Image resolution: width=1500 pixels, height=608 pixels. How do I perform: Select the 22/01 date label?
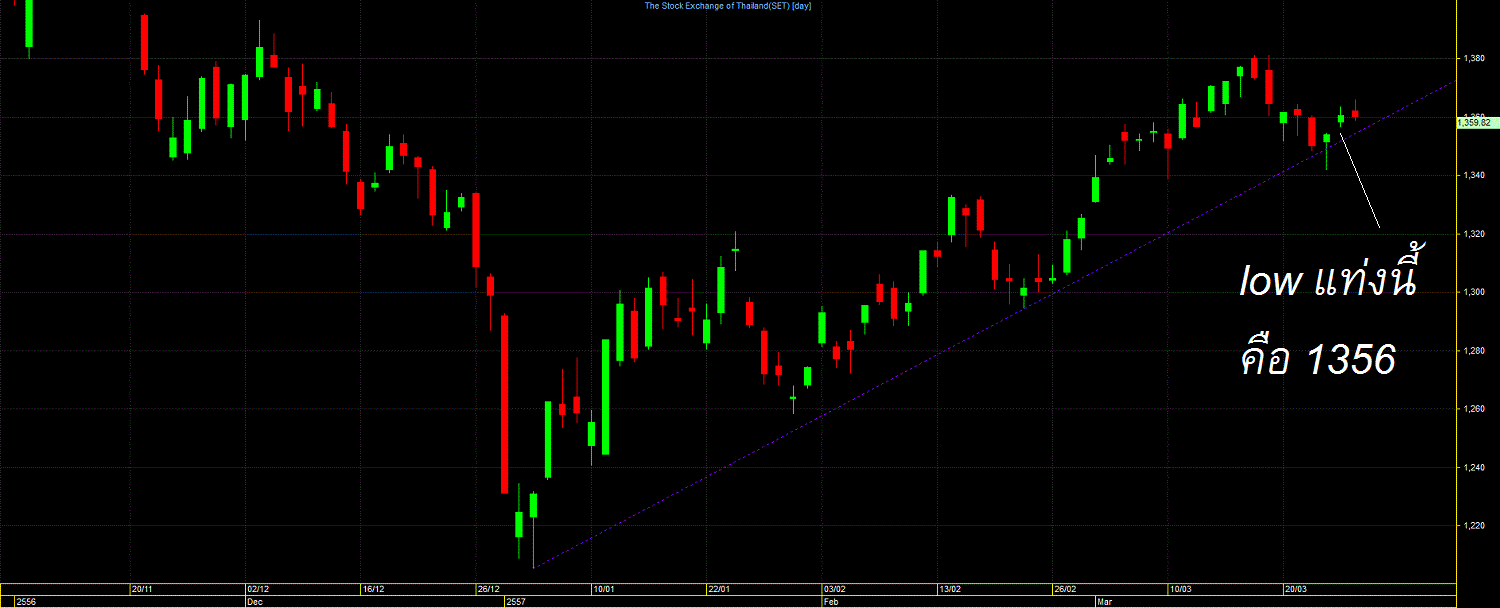[719, 589]
